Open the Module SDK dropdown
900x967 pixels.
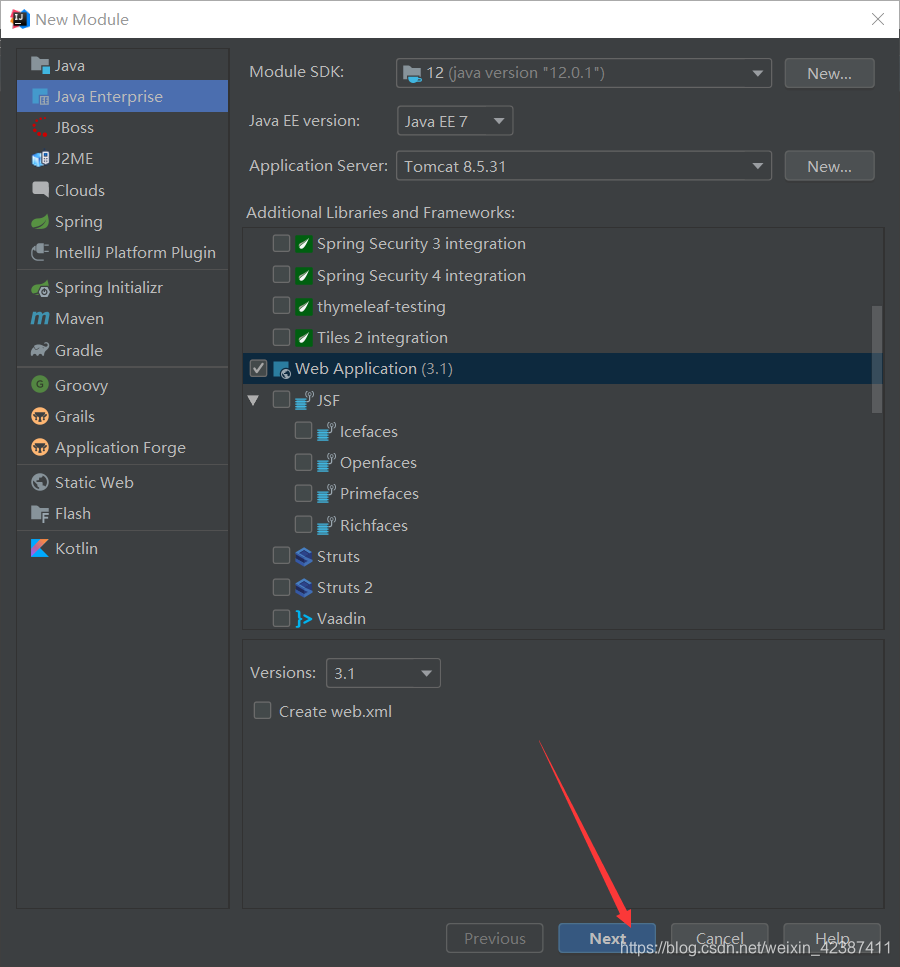584,73
